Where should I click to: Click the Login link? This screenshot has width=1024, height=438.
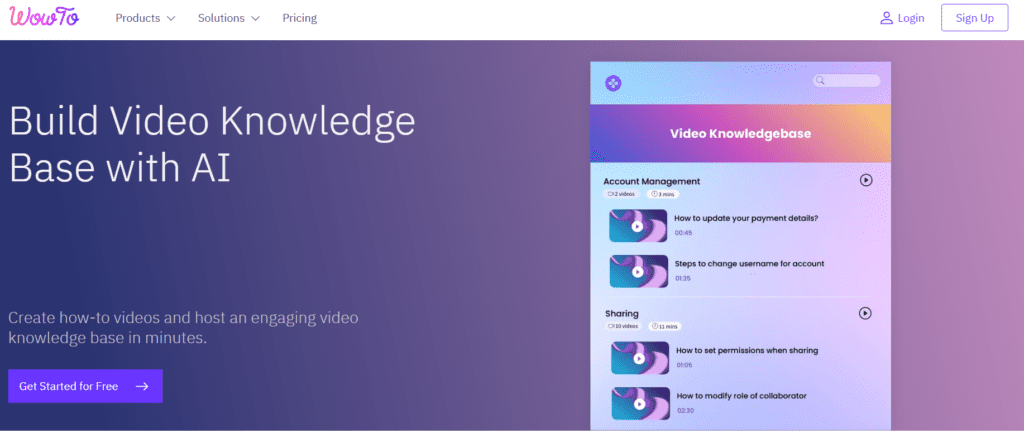point(911,18)
